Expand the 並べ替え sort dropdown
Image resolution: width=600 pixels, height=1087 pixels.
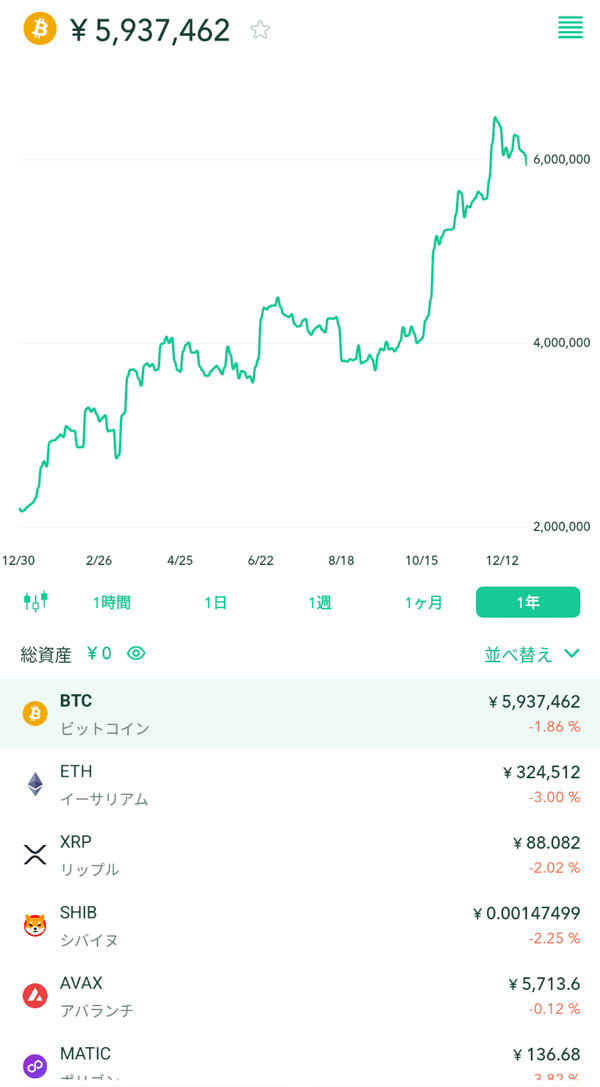(x=531, y=654)
